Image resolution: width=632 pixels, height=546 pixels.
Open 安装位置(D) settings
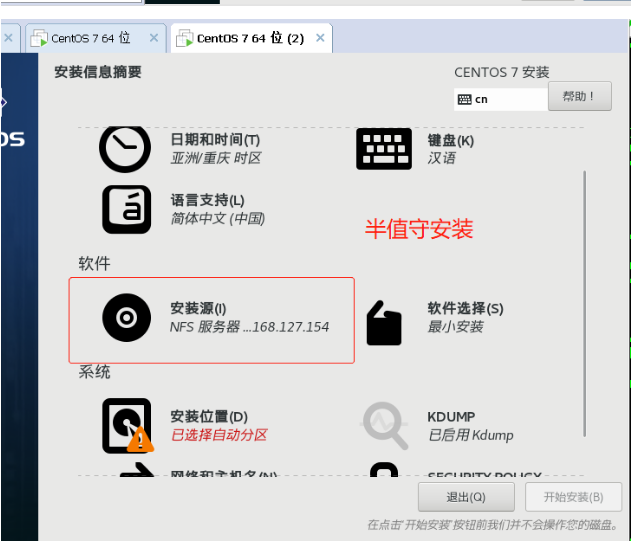209,417
